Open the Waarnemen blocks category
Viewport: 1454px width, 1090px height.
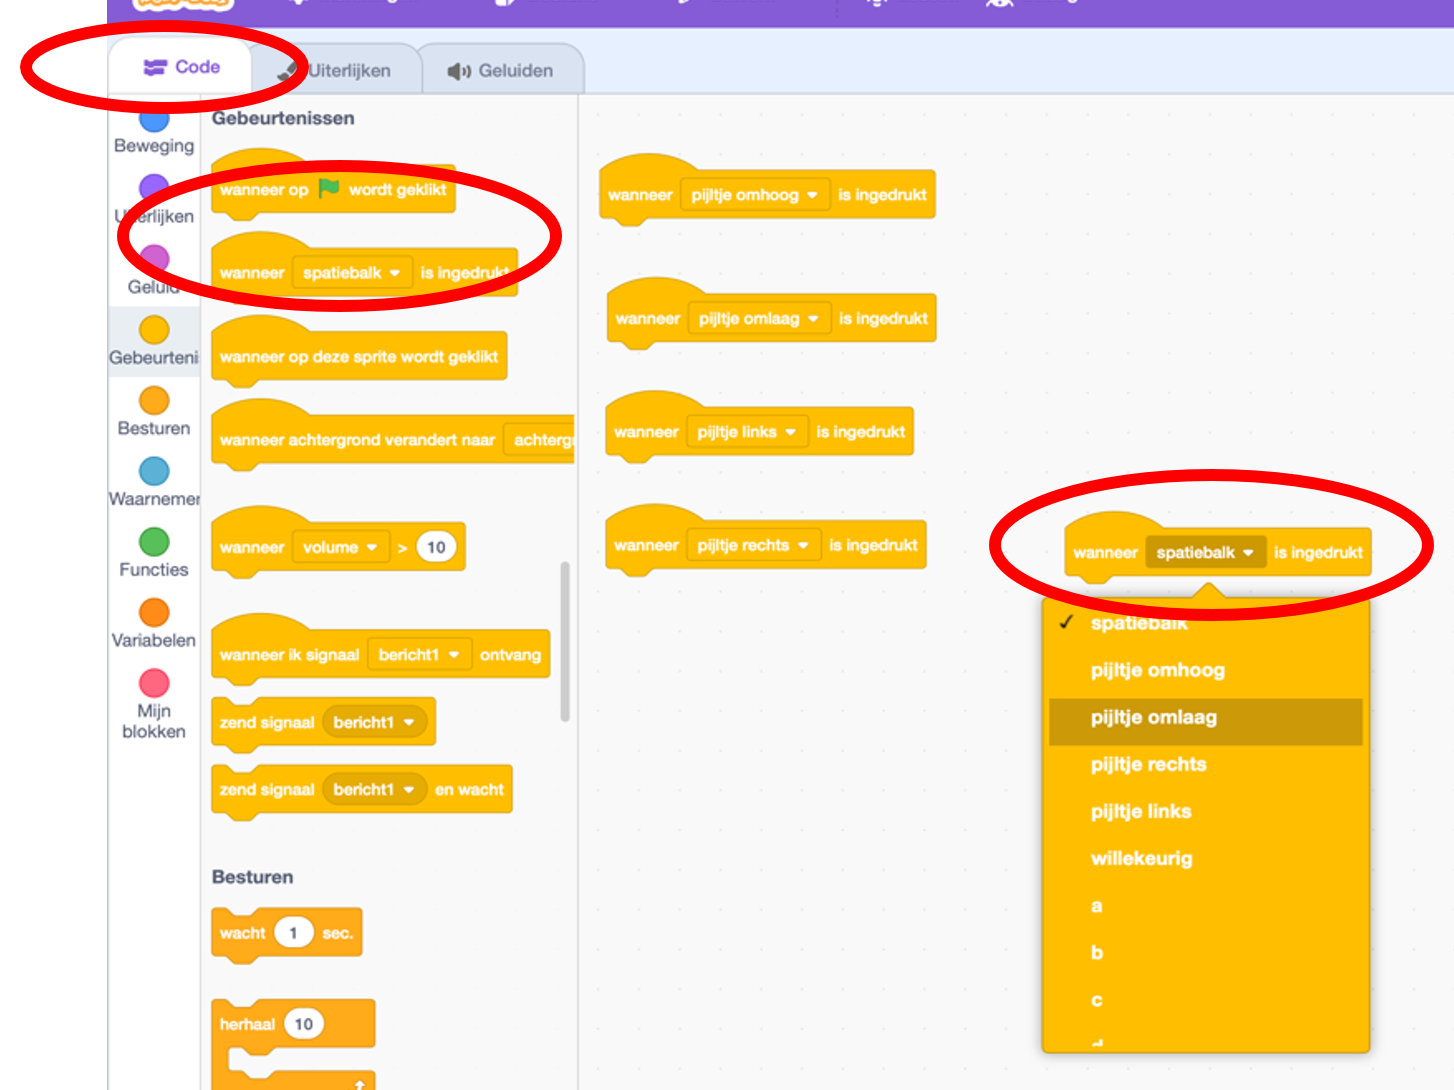pyautogui.click(x=154, y=472)
